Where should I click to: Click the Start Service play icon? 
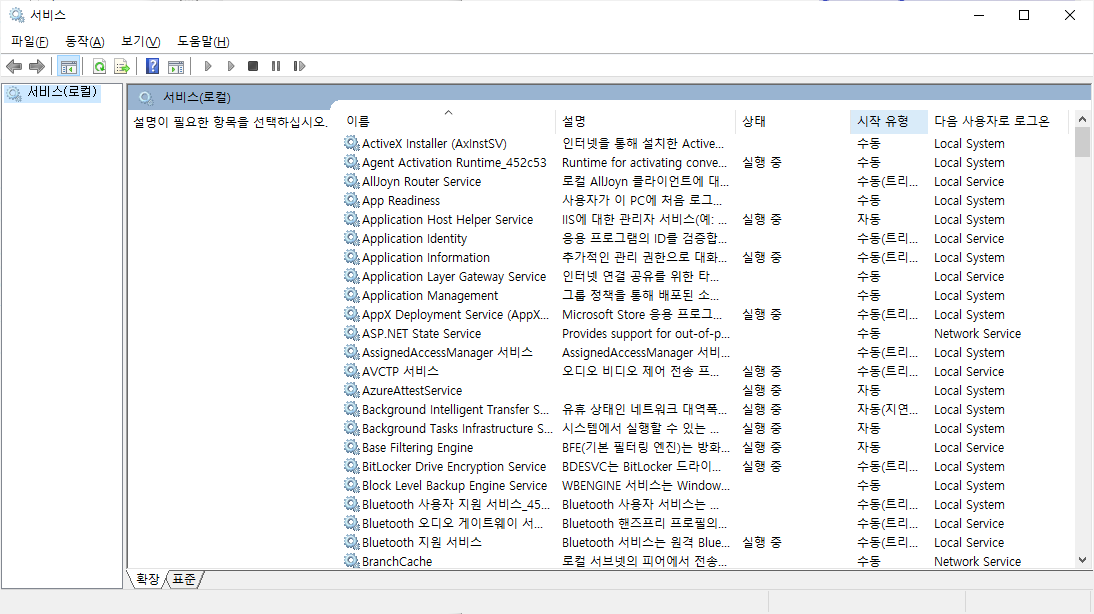pyautogui.click(x=207, y=66)
